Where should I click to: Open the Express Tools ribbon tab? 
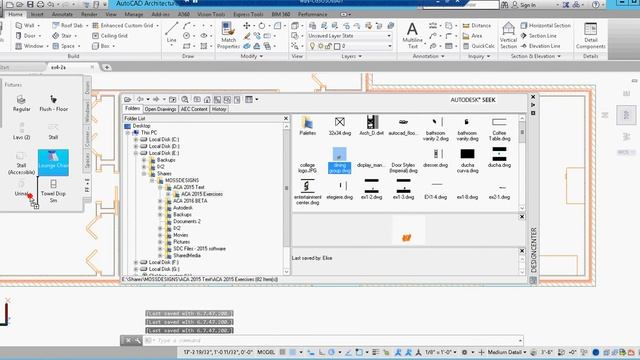(248, 14)
